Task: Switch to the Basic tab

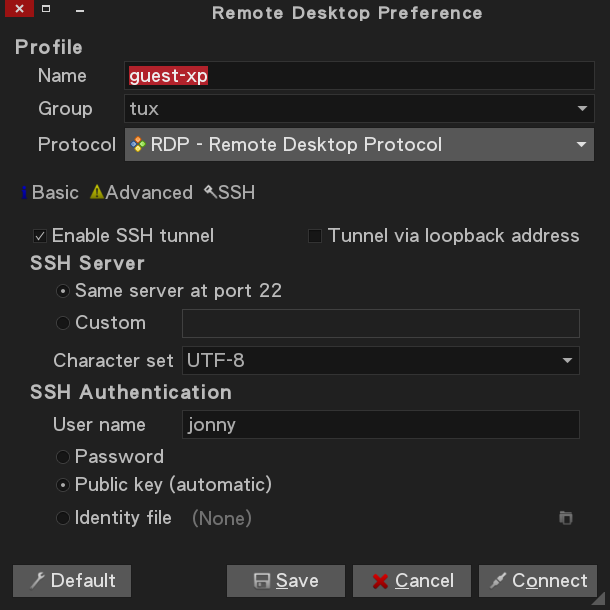Action: pyautogui.click(x=51, y=193)
